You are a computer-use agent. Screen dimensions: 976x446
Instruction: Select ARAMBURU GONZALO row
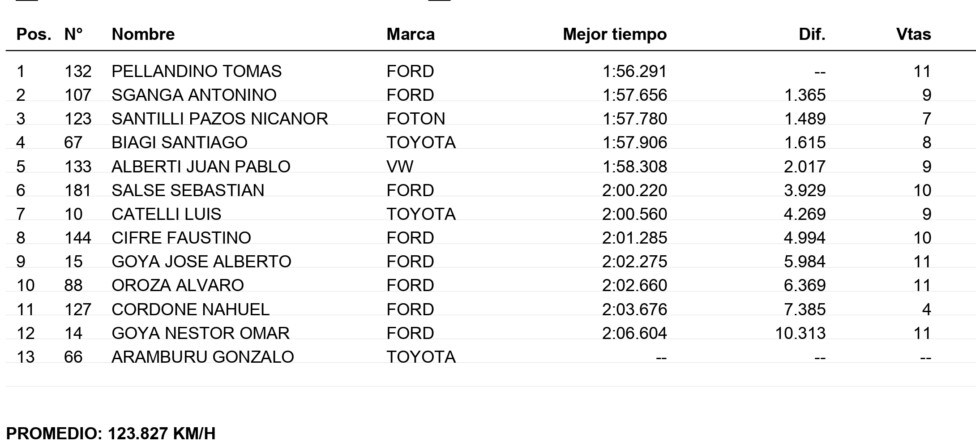click(x=488, y=357)
